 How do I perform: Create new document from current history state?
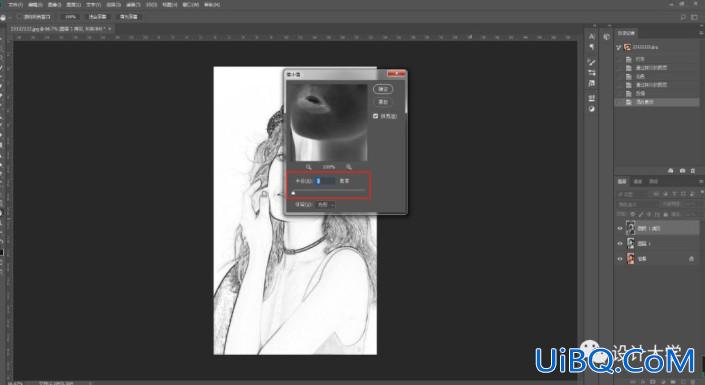point(671,171)
